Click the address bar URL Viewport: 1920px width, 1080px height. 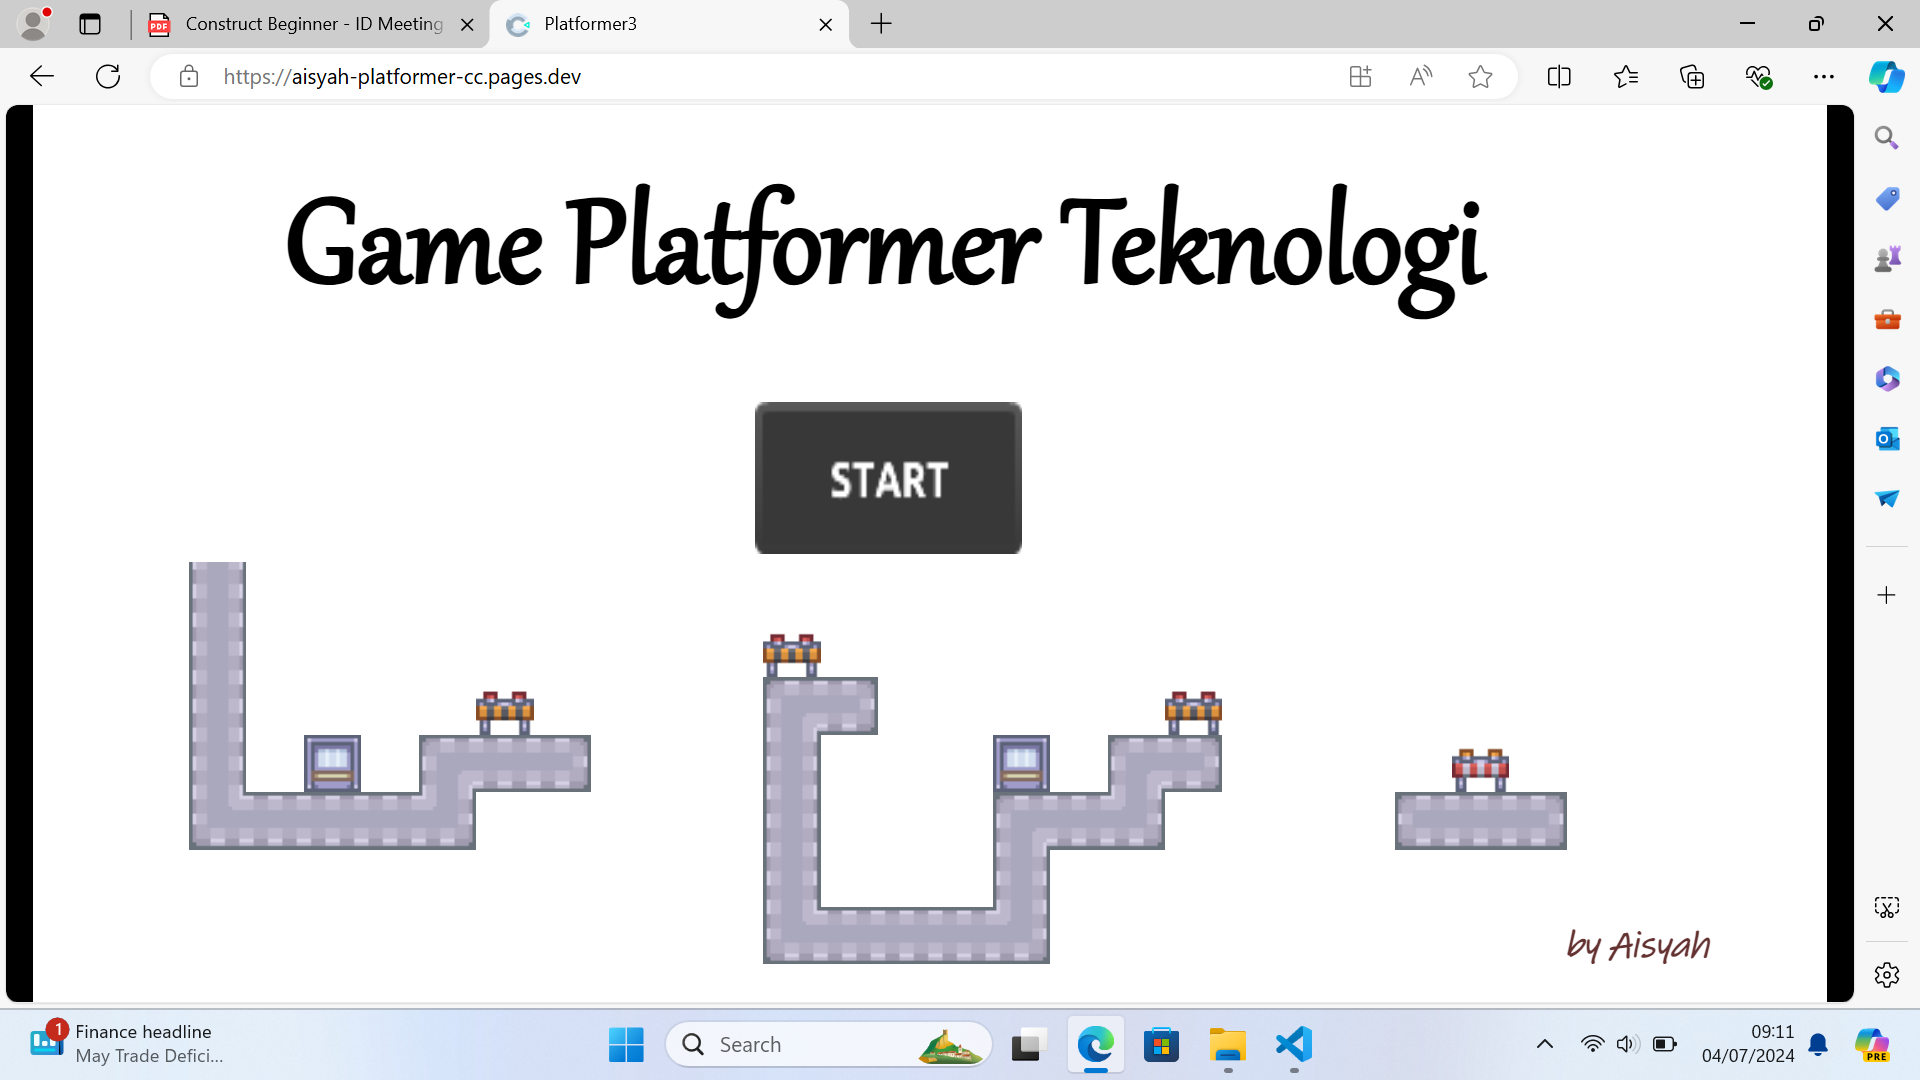[402, 76]
